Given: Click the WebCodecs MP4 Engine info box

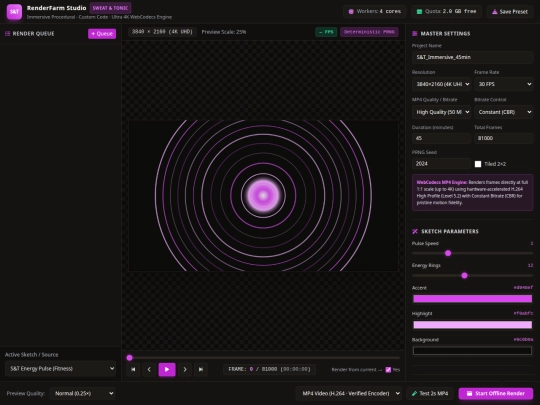Looking at the screenshot, I should click(472, 193).
